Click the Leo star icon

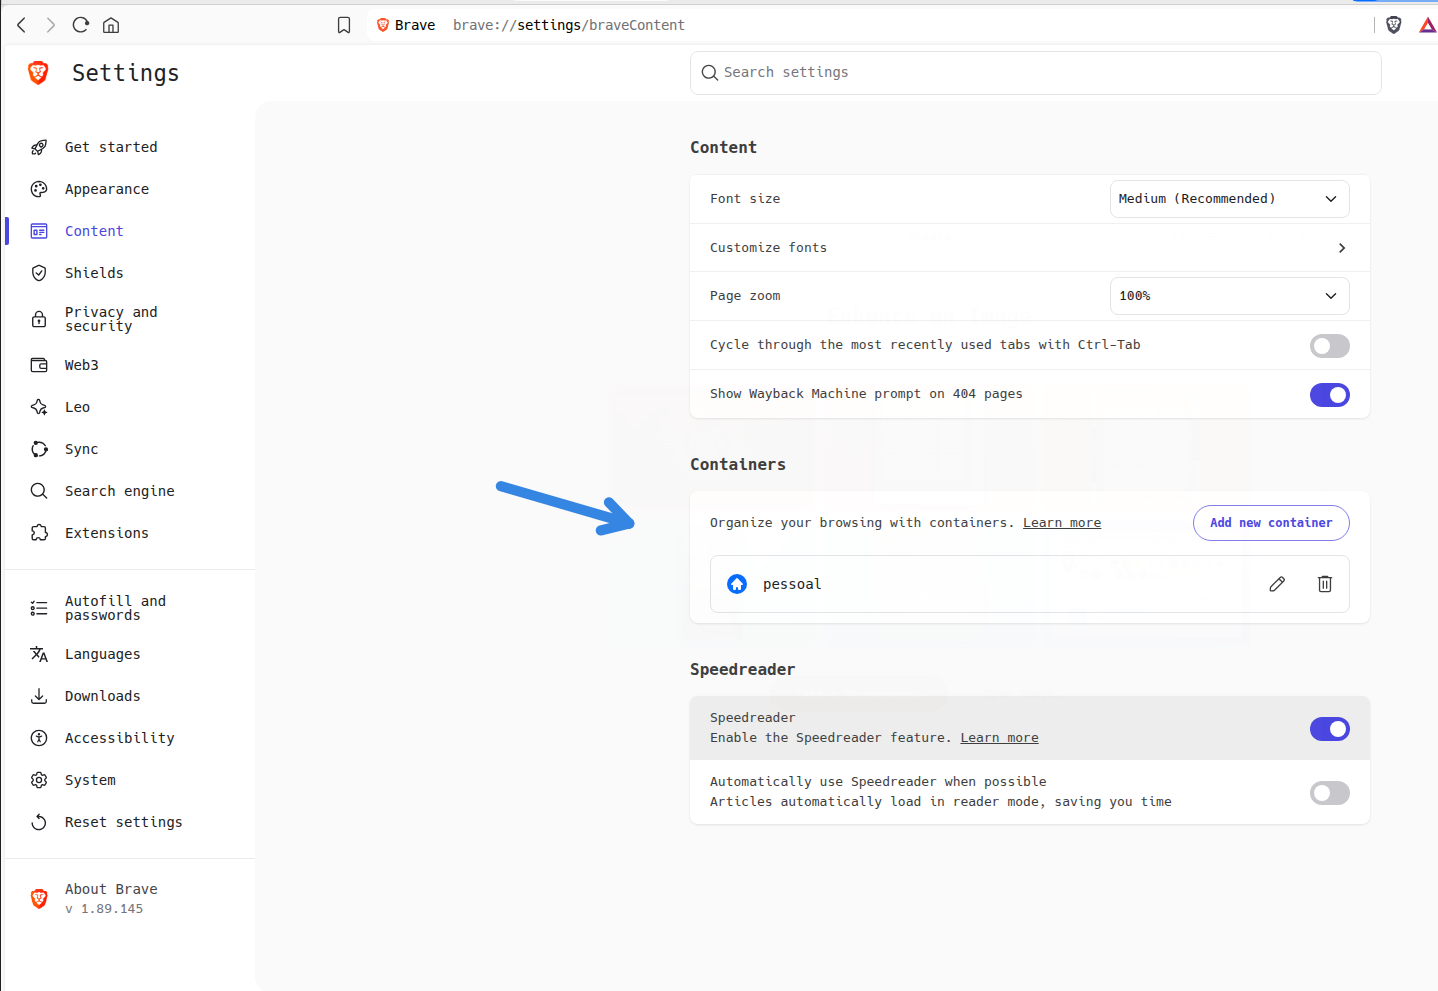pos(39,407)
